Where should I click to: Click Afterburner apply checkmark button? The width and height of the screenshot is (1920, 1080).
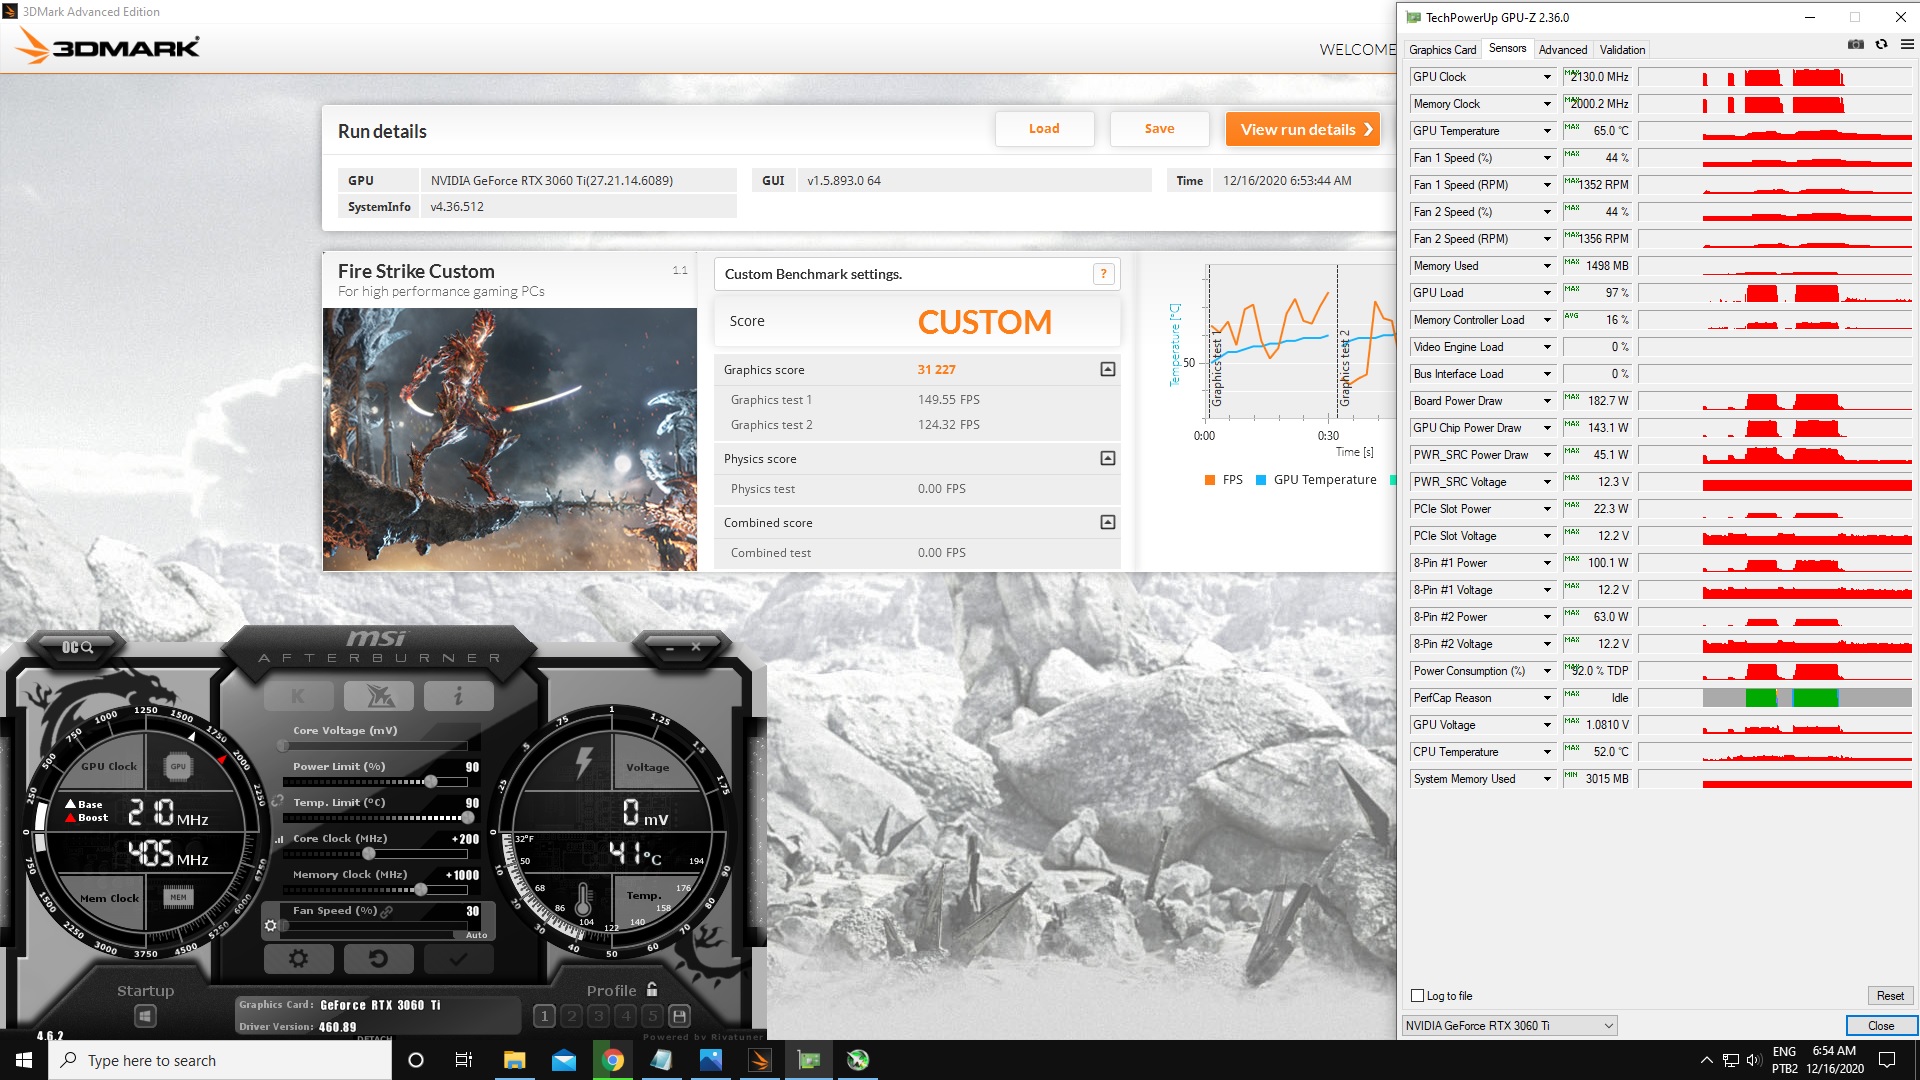point(458,959)
